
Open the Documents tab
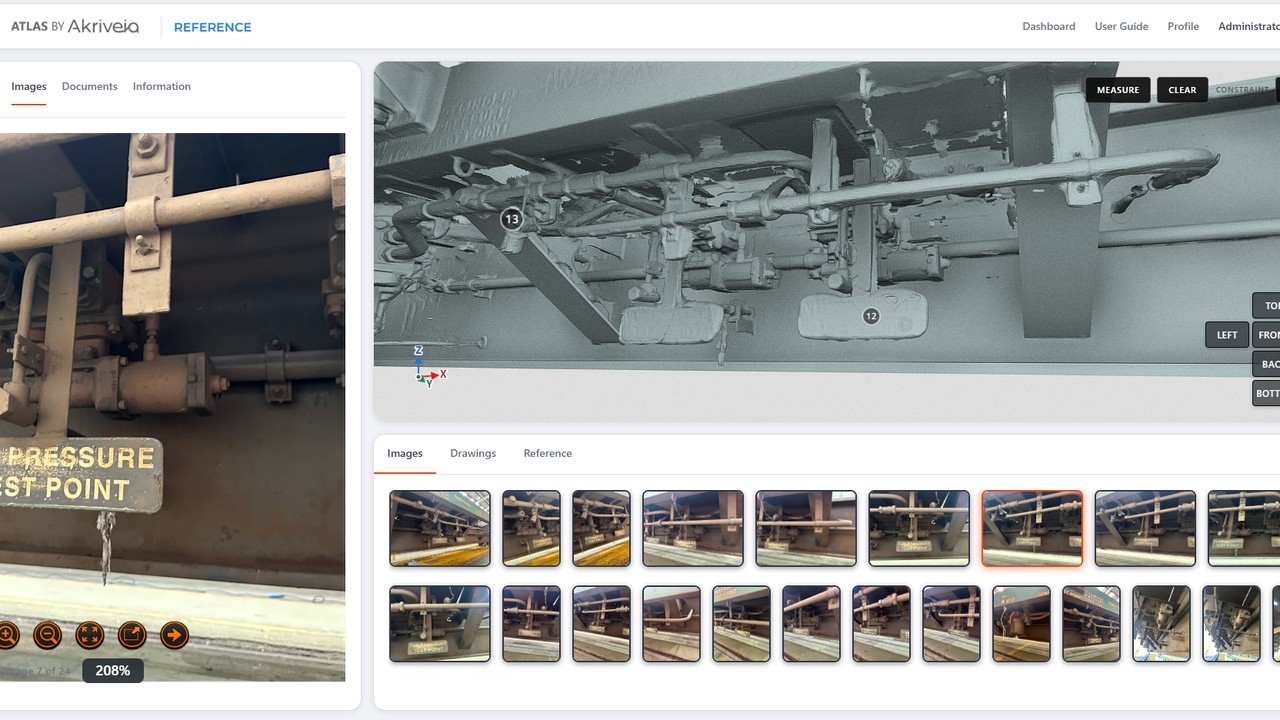pos(90,86)
